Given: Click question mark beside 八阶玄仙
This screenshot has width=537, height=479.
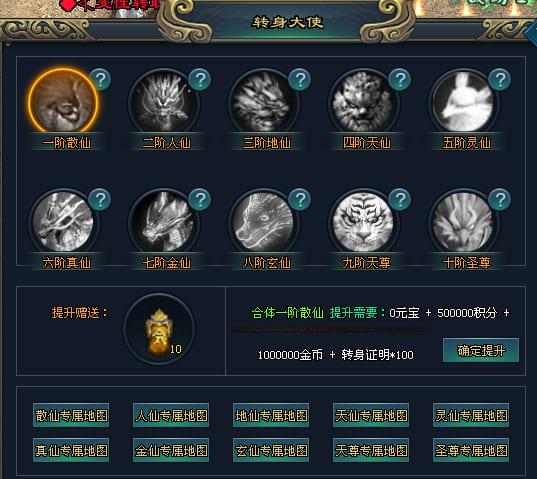Looking at the screenshot, I should pos(300,199).
